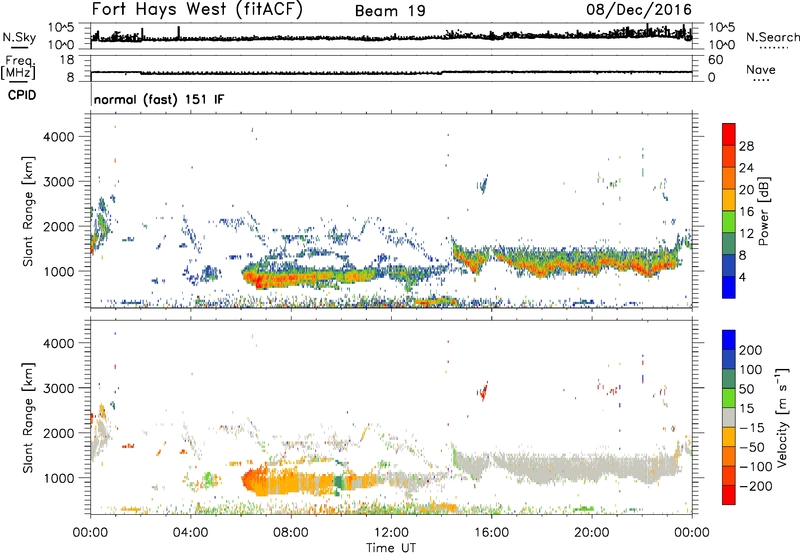Click the "18" frequency axis tick
This screenshot has height=554, width=800.
click(x=67, y=60)
